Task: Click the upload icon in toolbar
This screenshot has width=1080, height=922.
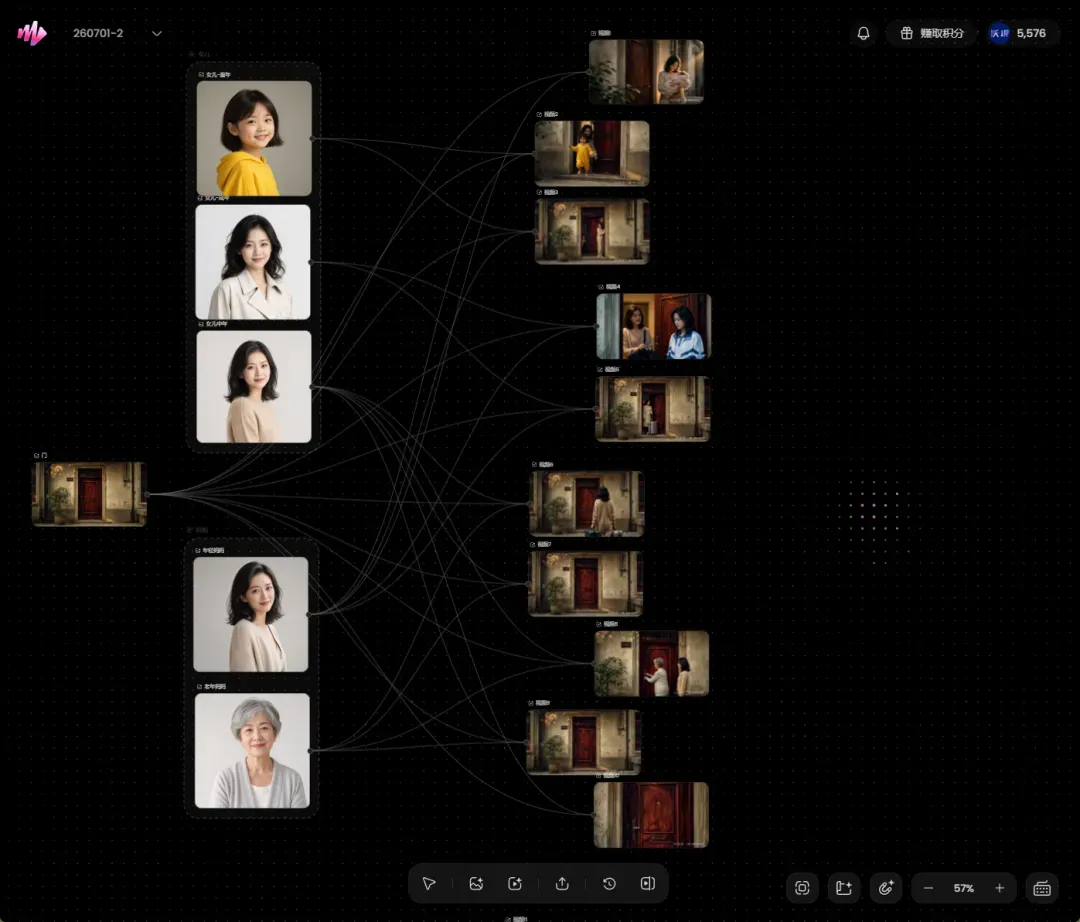Action: click(x=562, y=883)
